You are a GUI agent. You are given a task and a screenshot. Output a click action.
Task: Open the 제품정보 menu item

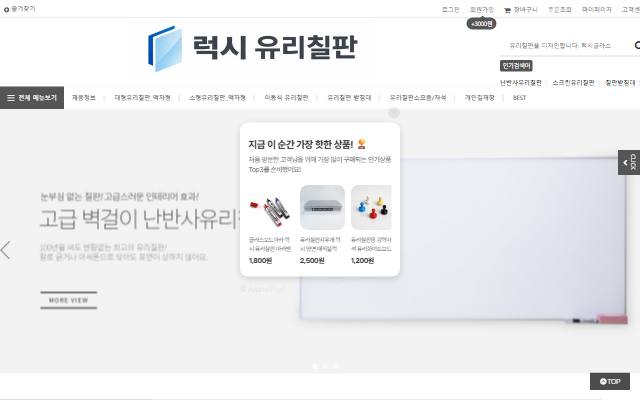coord(84,98)
